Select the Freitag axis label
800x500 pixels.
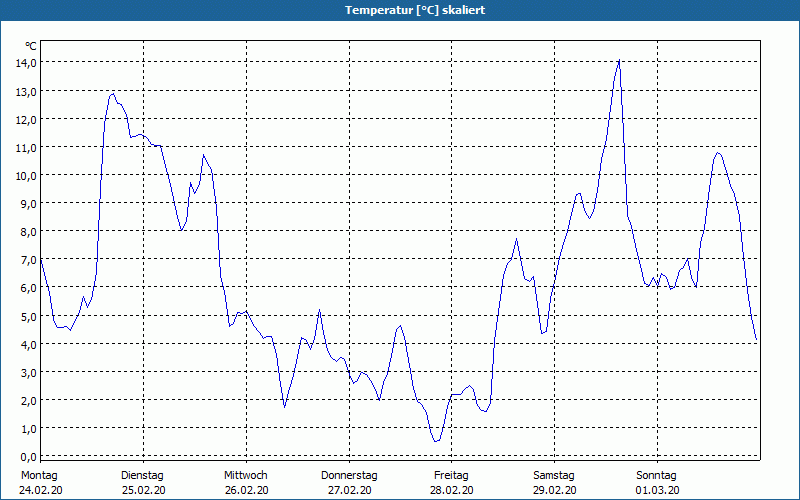tap(452, 475)
